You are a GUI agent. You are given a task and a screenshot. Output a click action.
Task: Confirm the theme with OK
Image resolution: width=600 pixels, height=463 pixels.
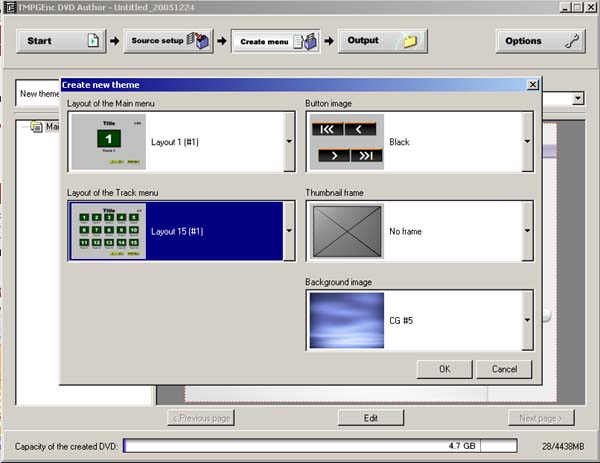[x=445, y=369]
